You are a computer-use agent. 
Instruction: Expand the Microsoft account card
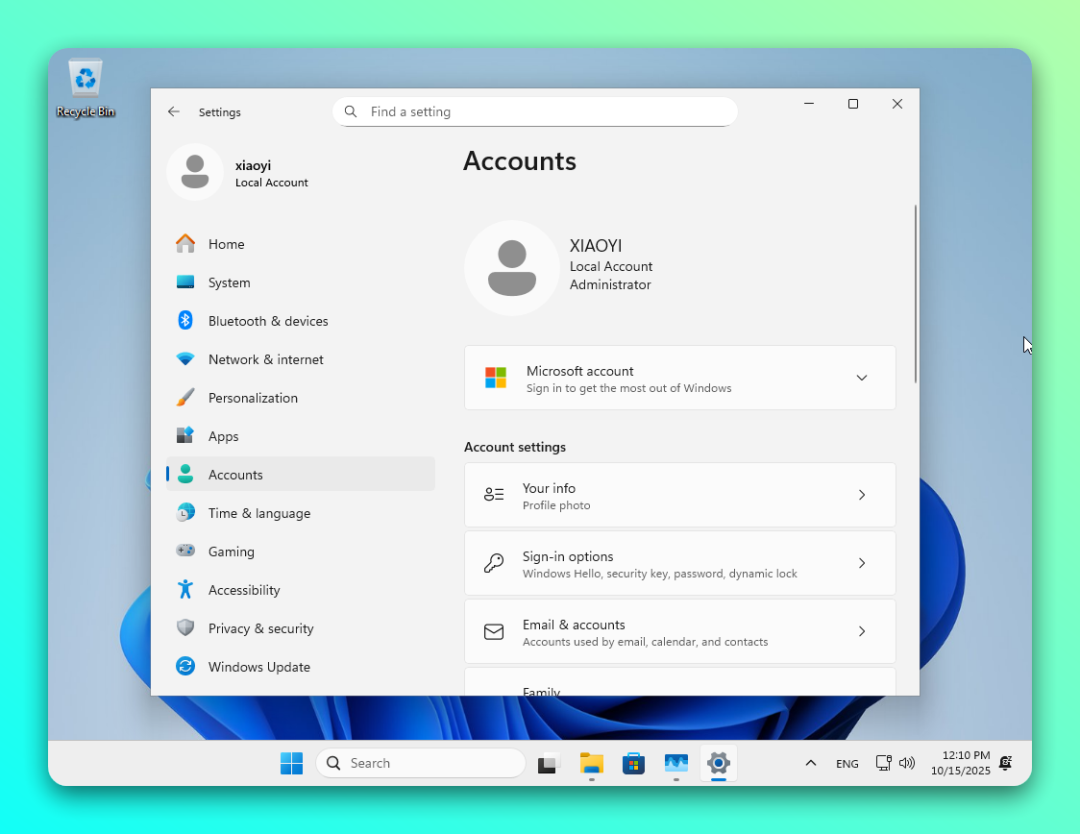point(861,378)
